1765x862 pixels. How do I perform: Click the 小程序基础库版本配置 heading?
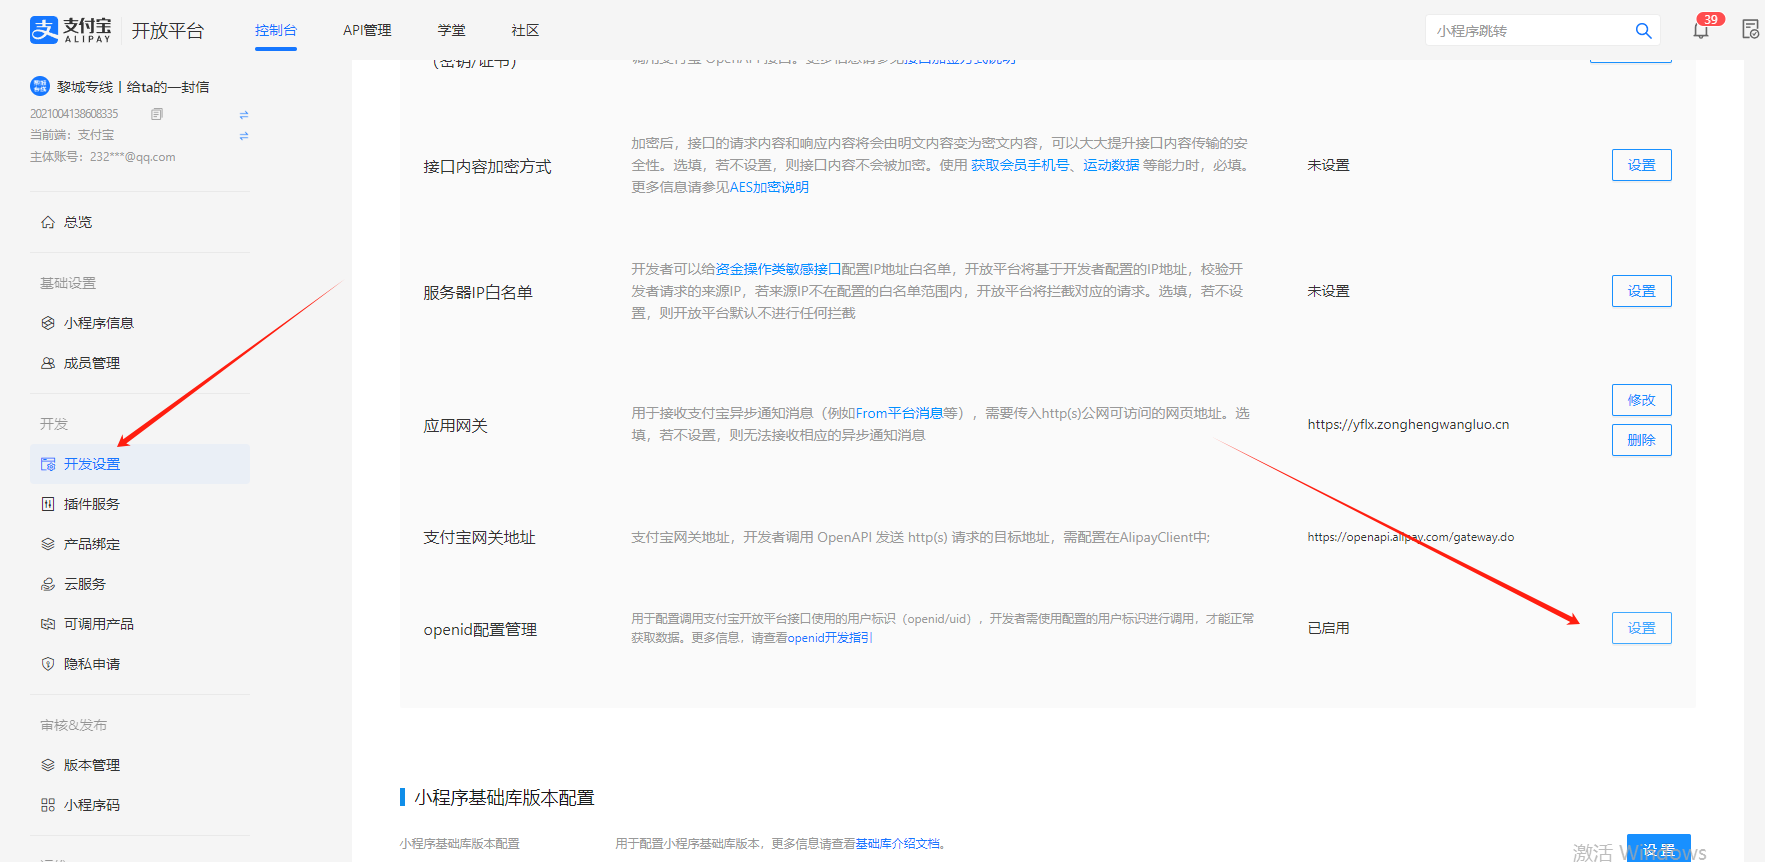point(504,797)
